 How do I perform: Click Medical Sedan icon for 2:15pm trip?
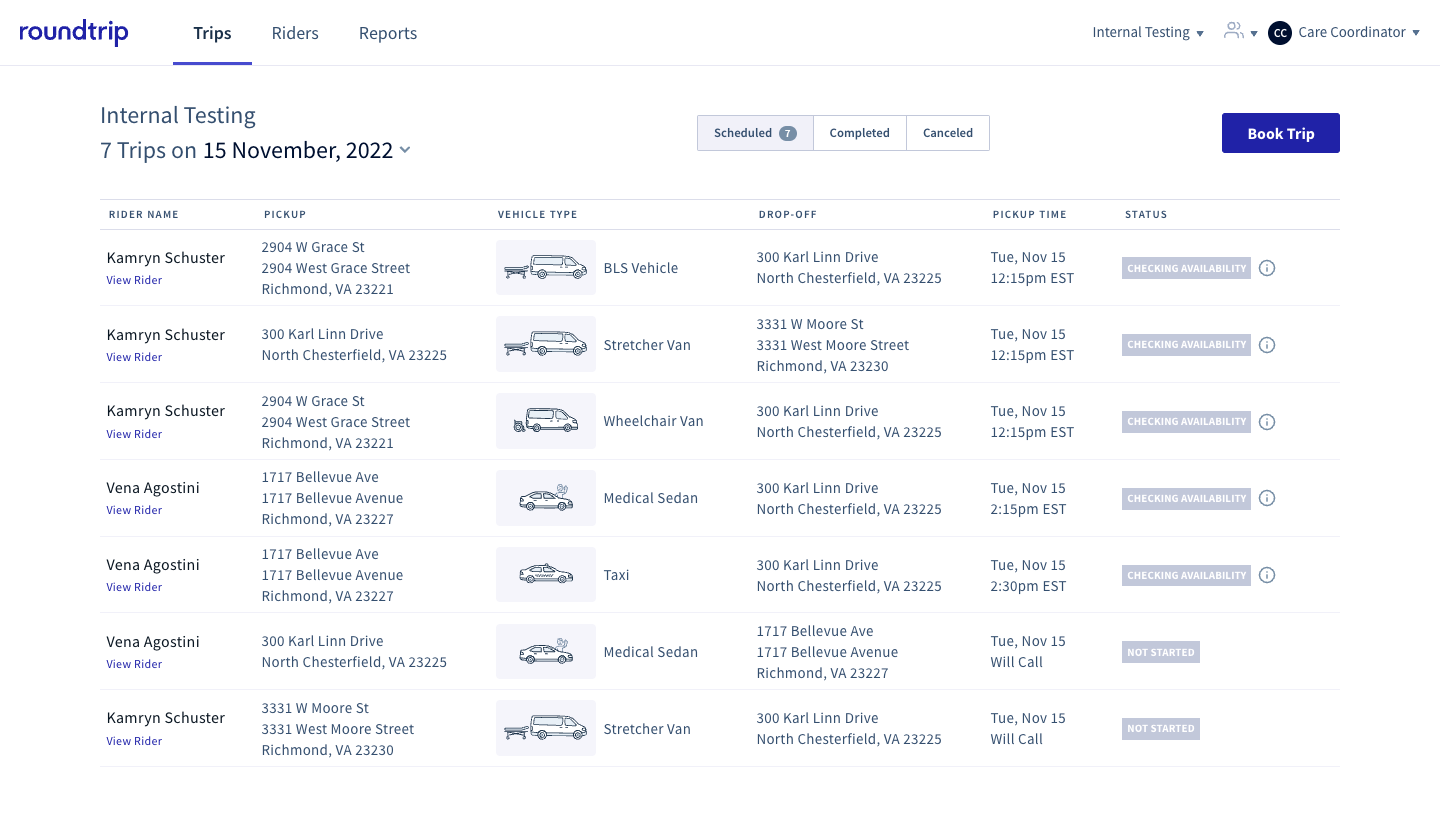pyautogui.click(x=546, y=498)
